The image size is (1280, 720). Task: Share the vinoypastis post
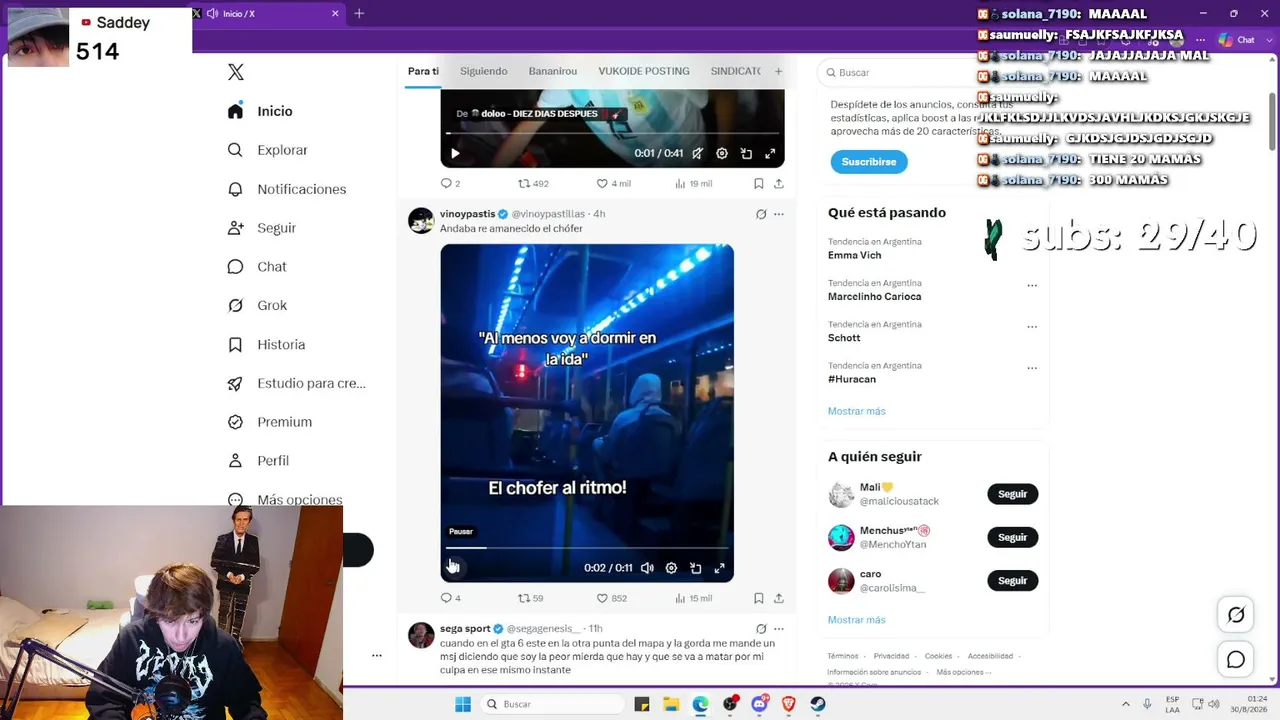pyautogui.click(x=779, y=598)
